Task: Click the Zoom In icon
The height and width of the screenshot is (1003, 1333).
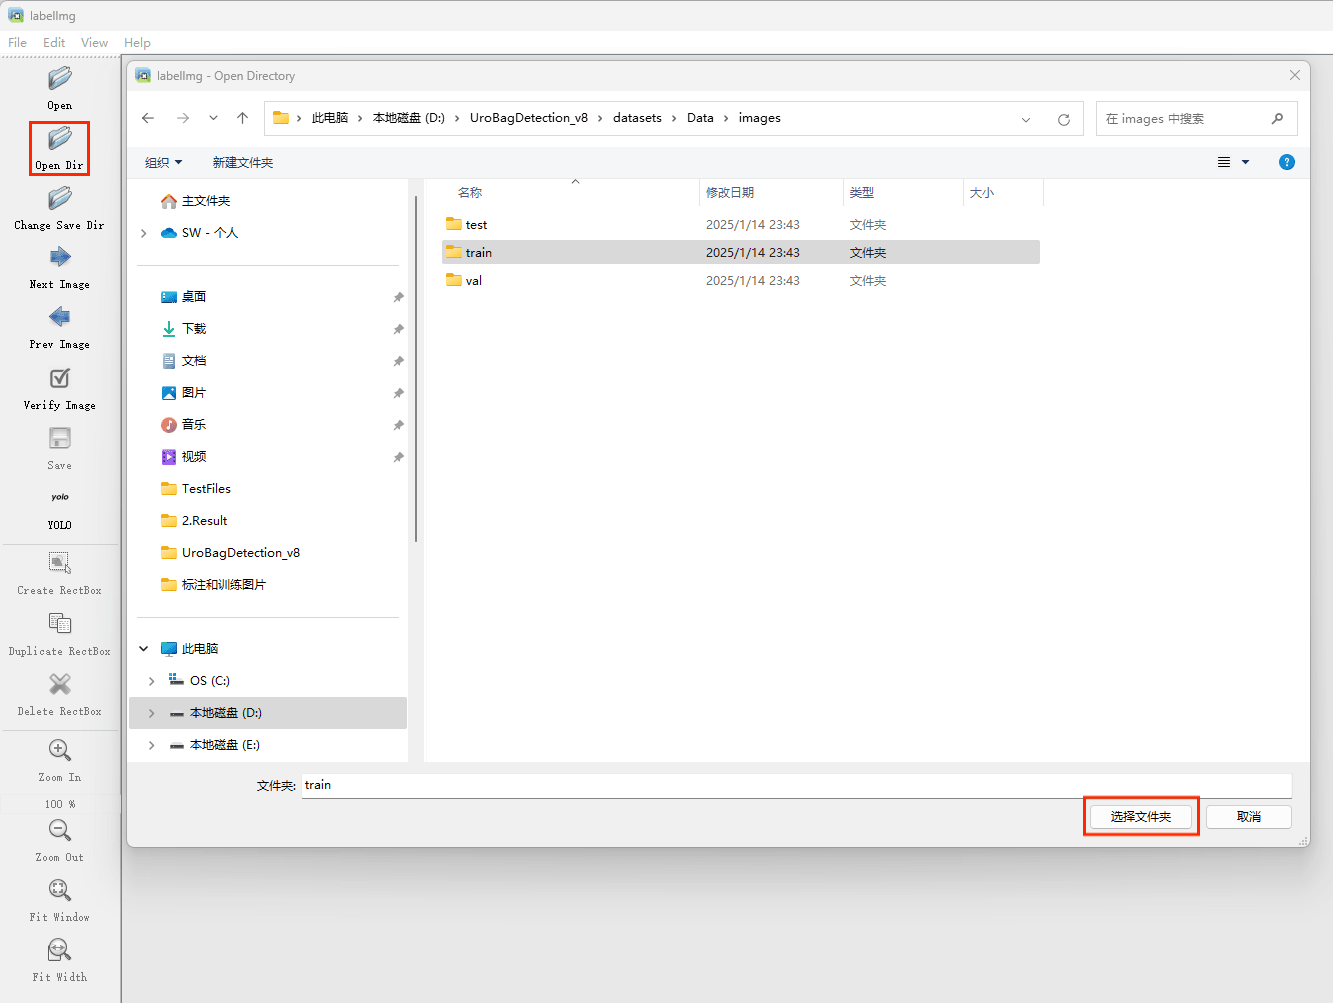Action: click(x=60, y=751)
